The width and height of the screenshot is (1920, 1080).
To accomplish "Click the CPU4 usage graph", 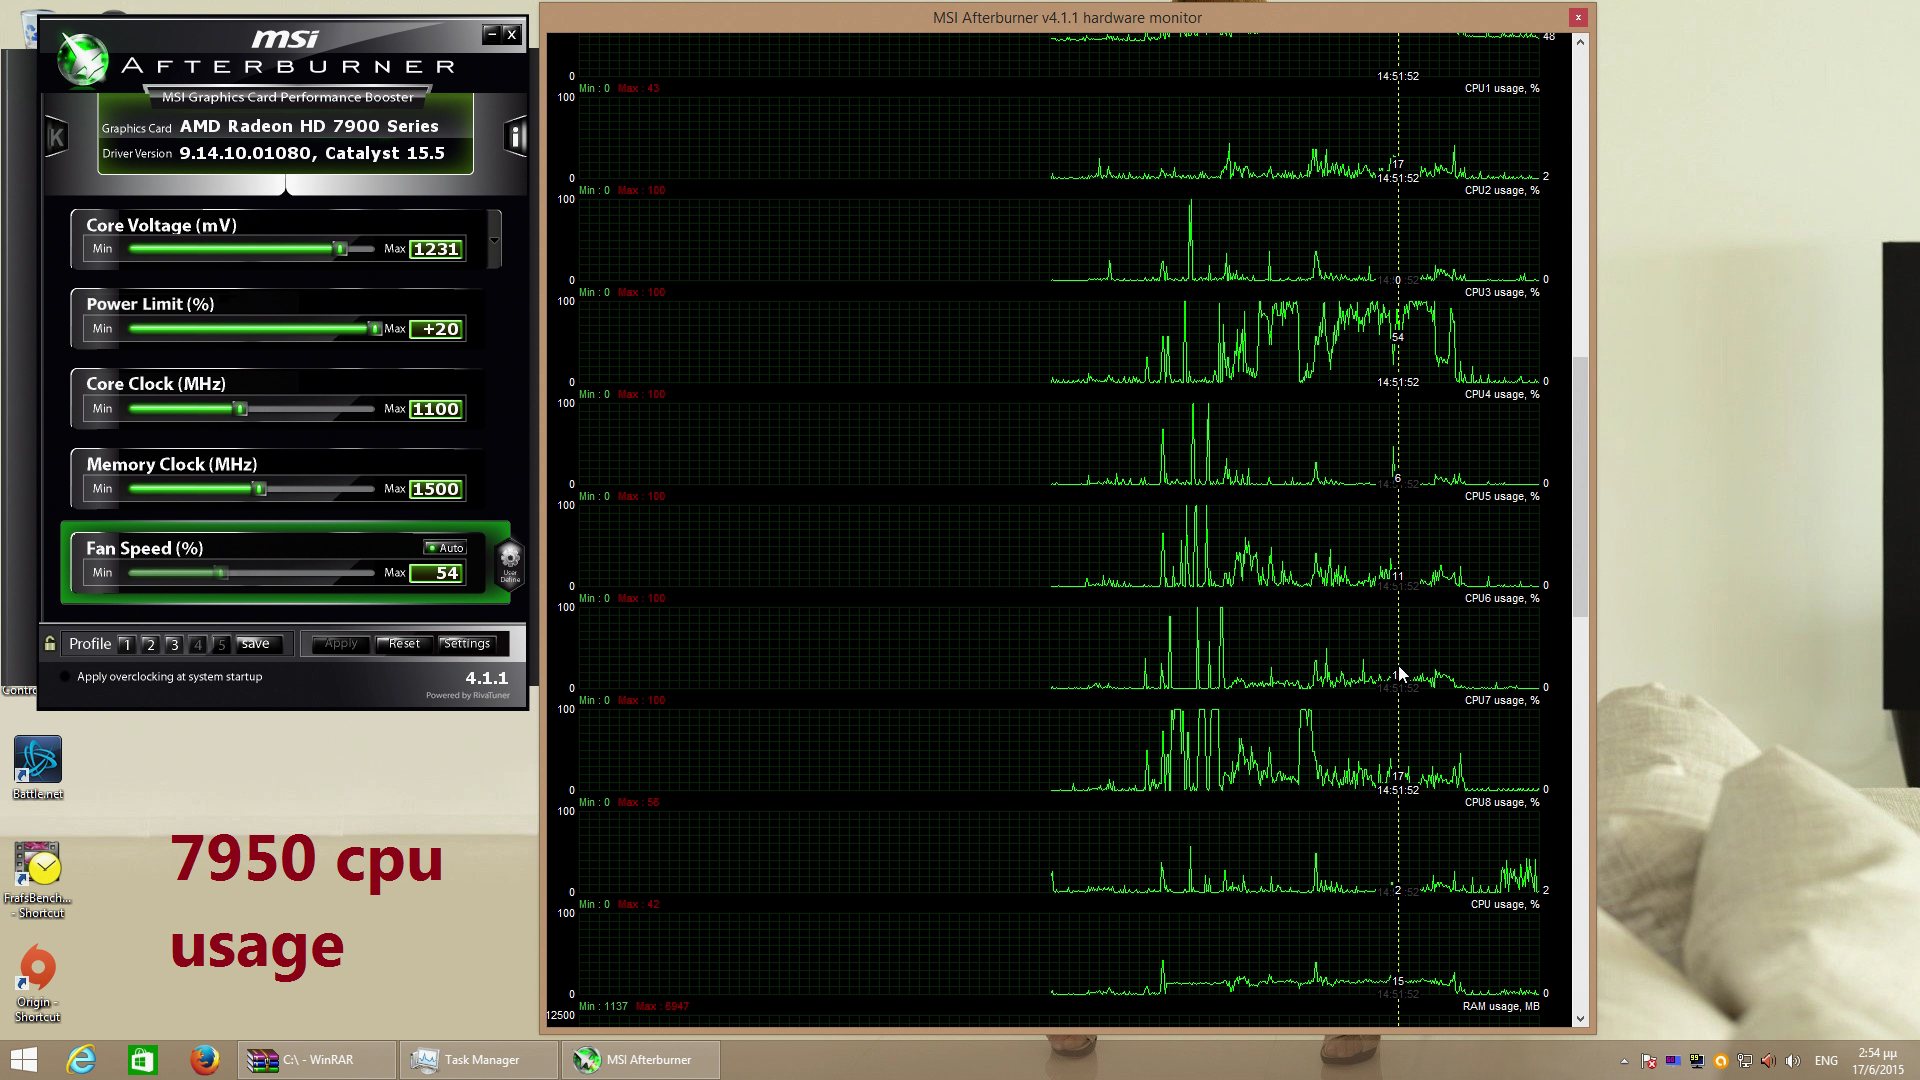I will tap(1060, 444).
